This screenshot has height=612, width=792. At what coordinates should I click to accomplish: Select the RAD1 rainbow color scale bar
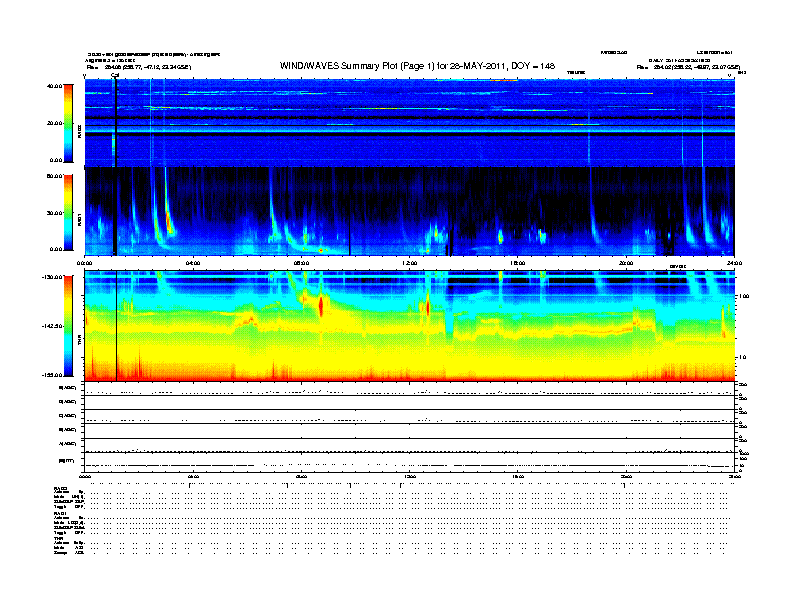pos(68,213)
